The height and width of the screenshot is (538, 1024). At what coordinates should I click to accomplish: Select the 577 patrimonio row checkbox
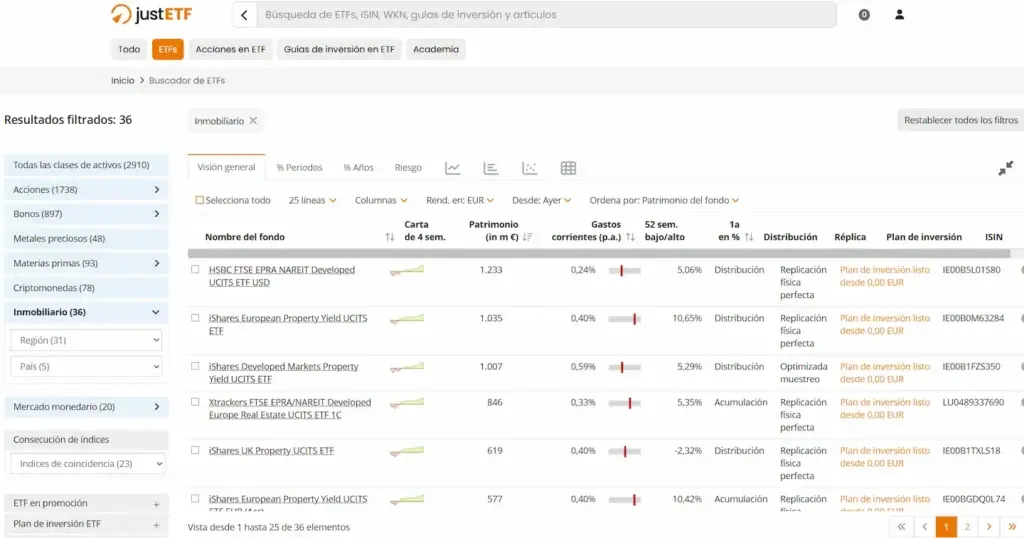tap(195, 498)
